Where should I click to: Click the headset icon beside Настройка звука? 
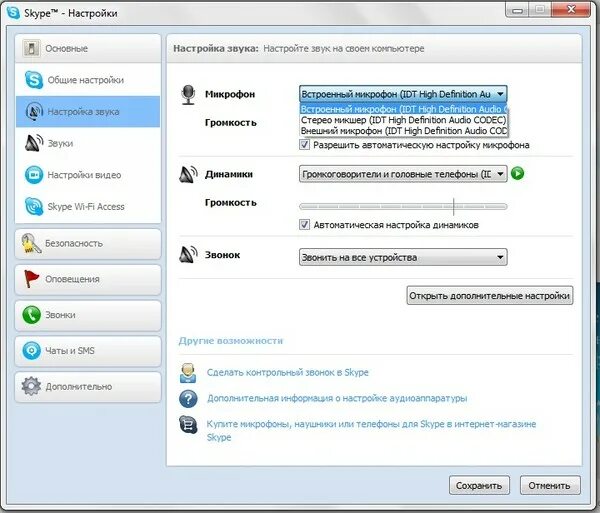(x=34, y=111)
